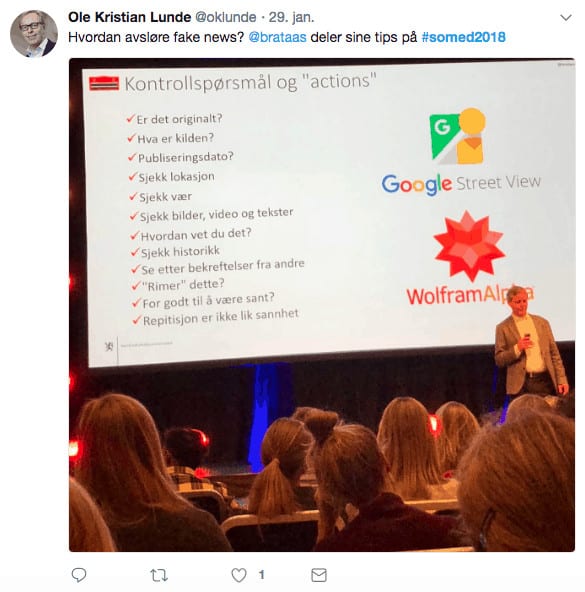Open the 29. jan. timestamp link
The height and width of the screenshot is (592, 585).
(291, 17)
